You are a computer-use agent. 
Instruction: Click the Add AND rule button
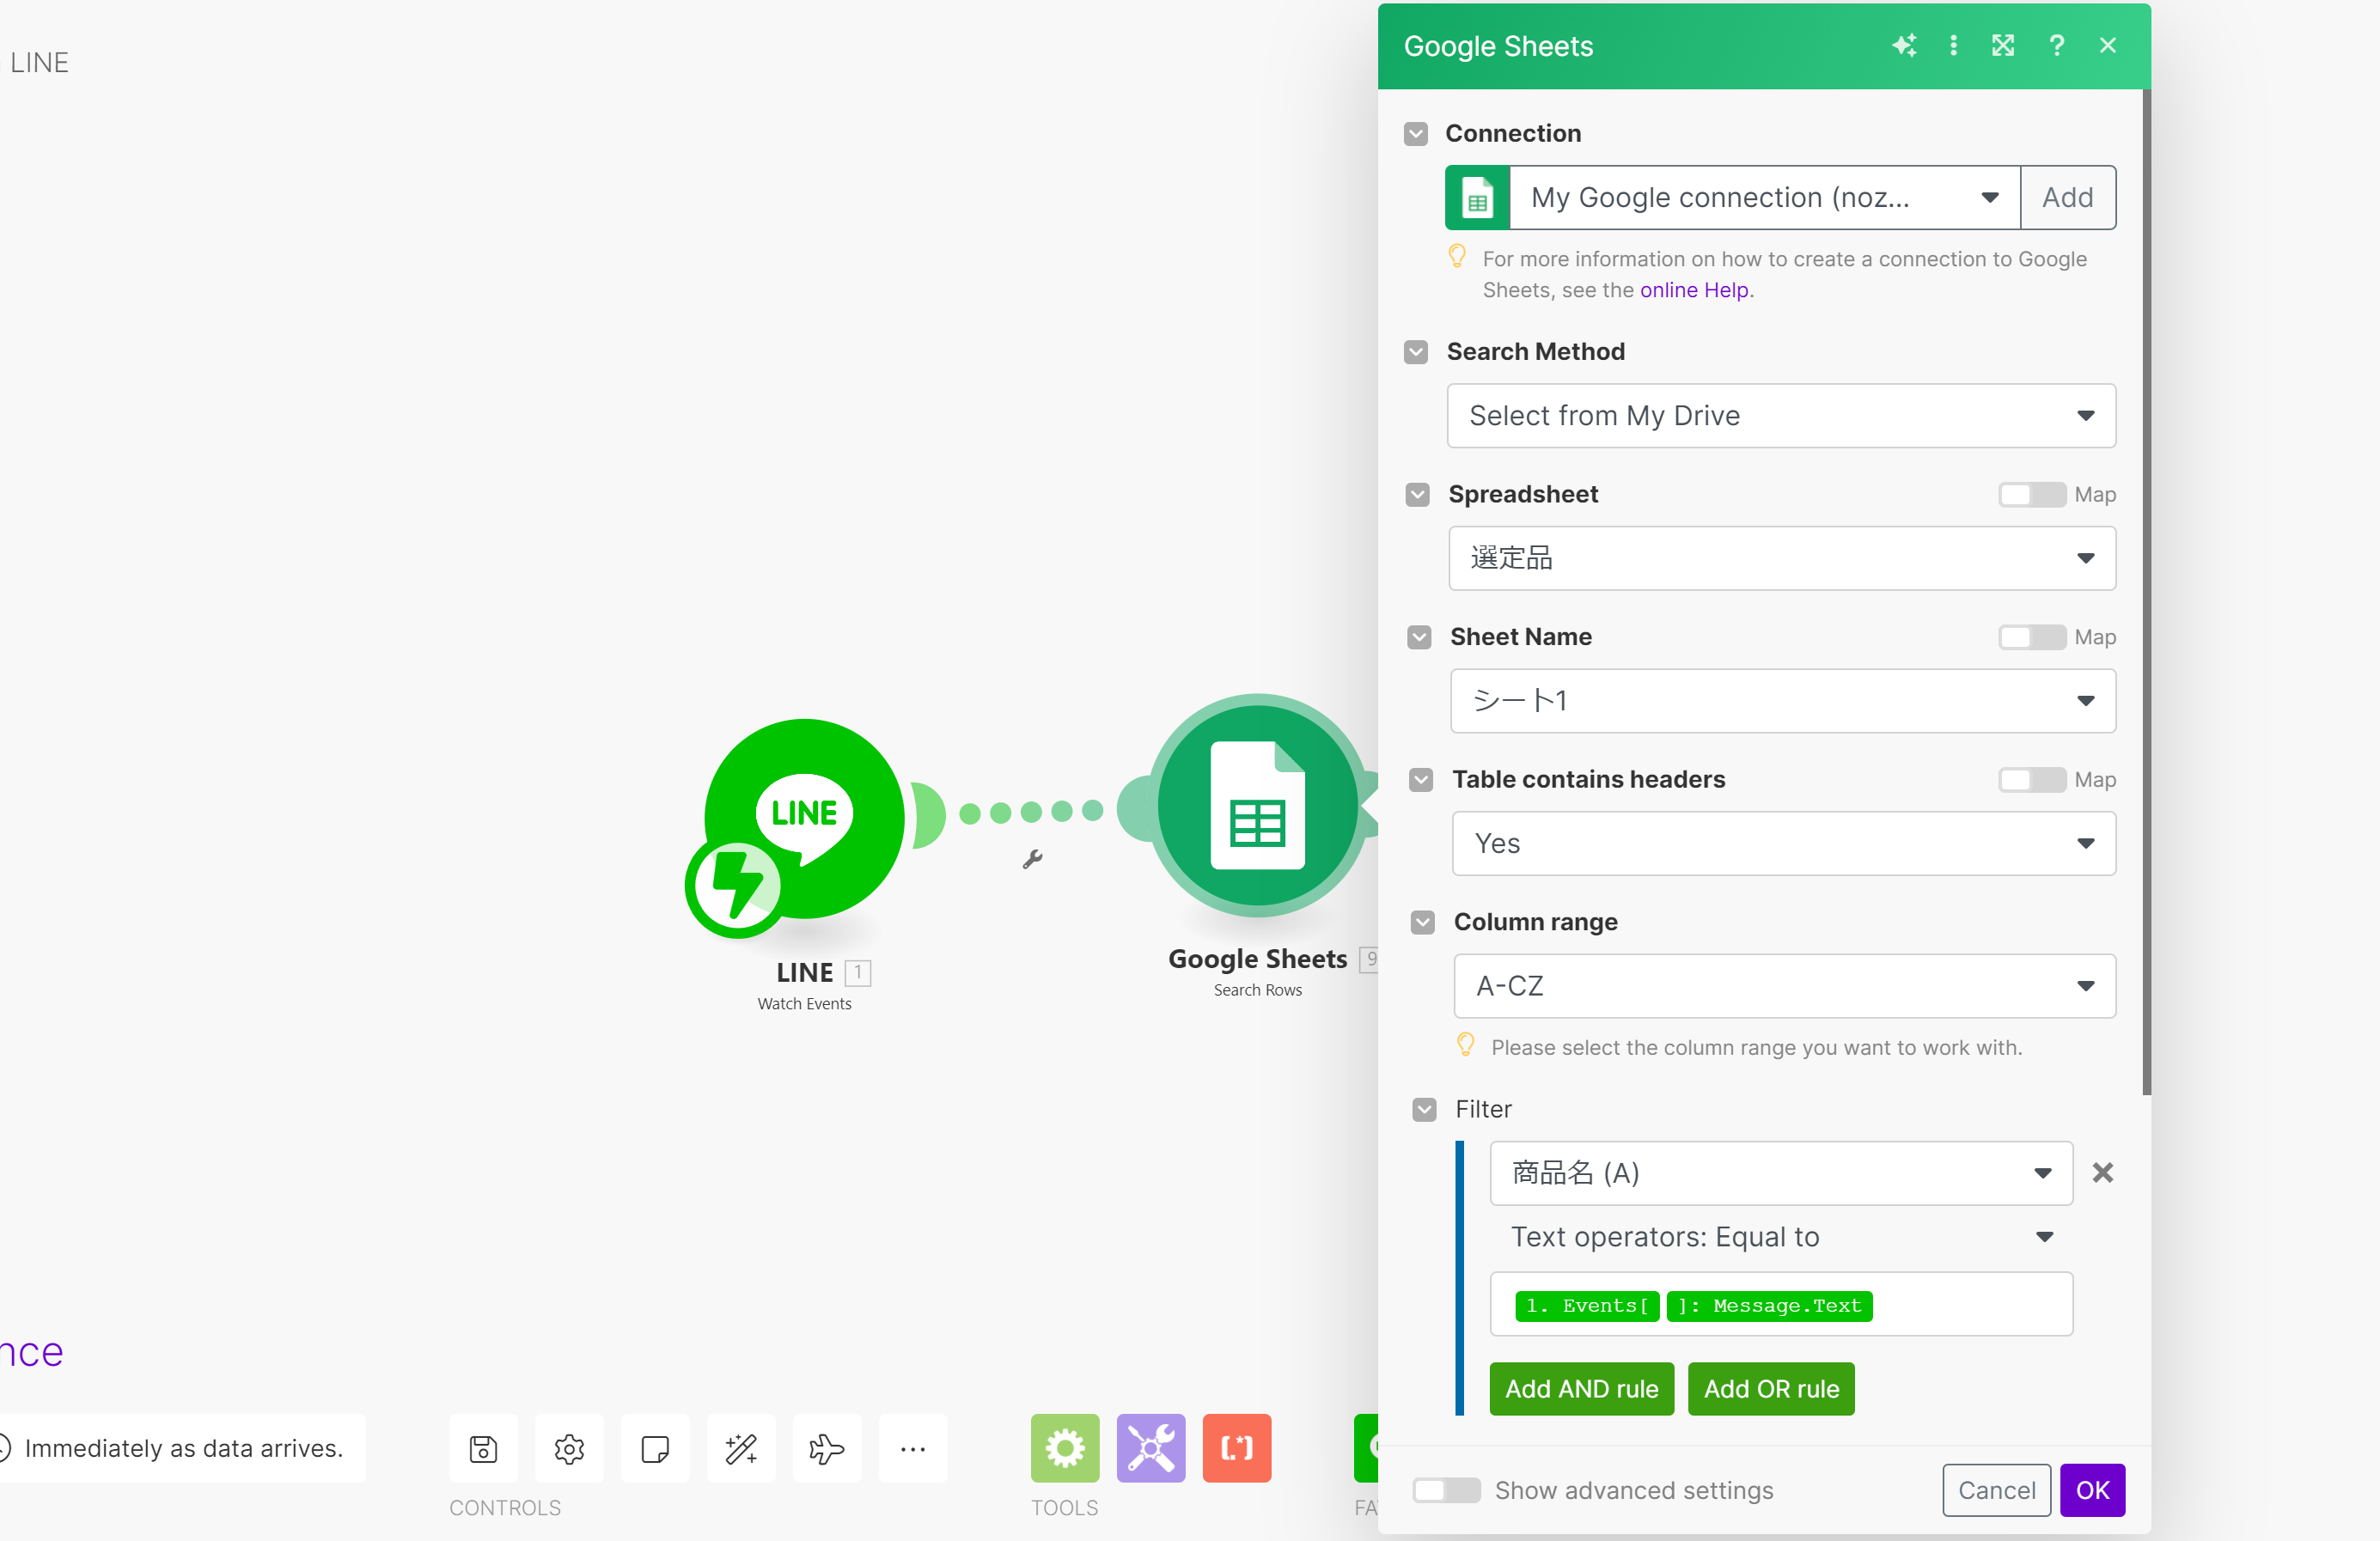pyautogui.click(x=1581, y=1389)
